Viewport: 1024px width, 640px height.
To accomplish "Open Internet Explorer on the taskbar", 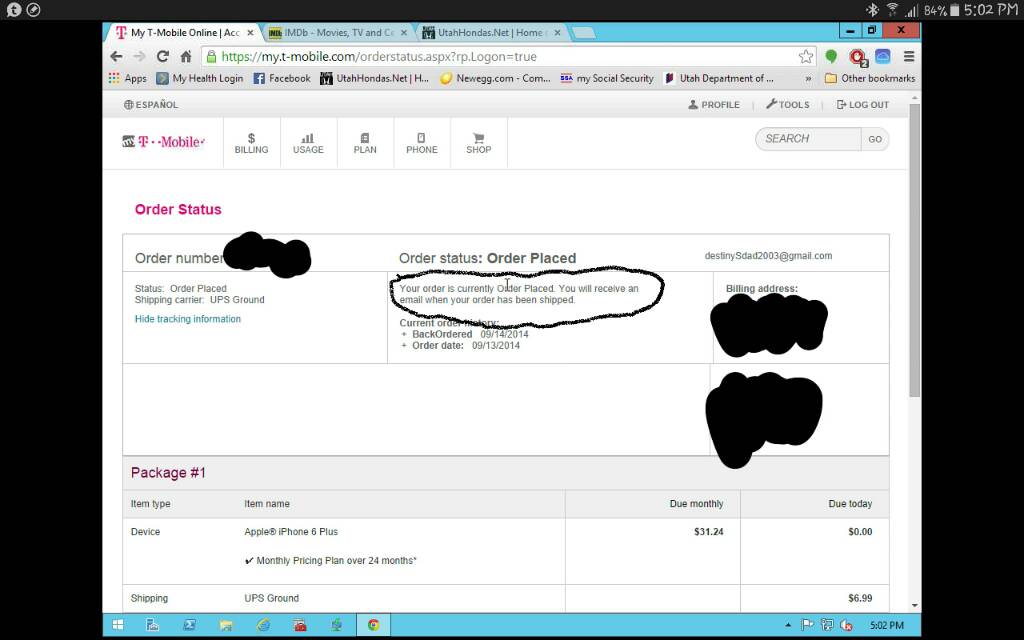I will point(263,625).
